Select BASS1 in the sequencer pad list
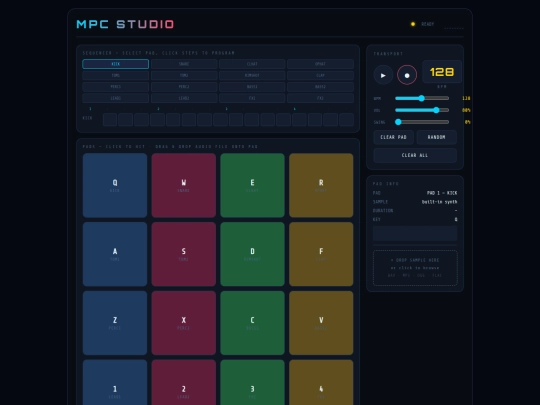The image size is (540, 405). click(x=252, y=87)
